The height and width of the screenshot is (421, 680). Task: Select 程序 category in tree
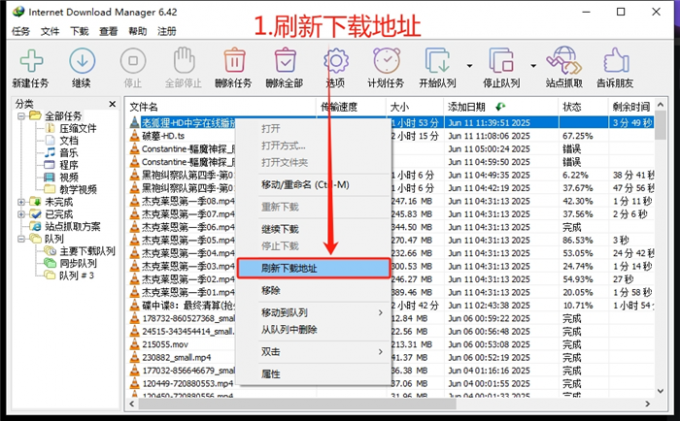(69, 165)
